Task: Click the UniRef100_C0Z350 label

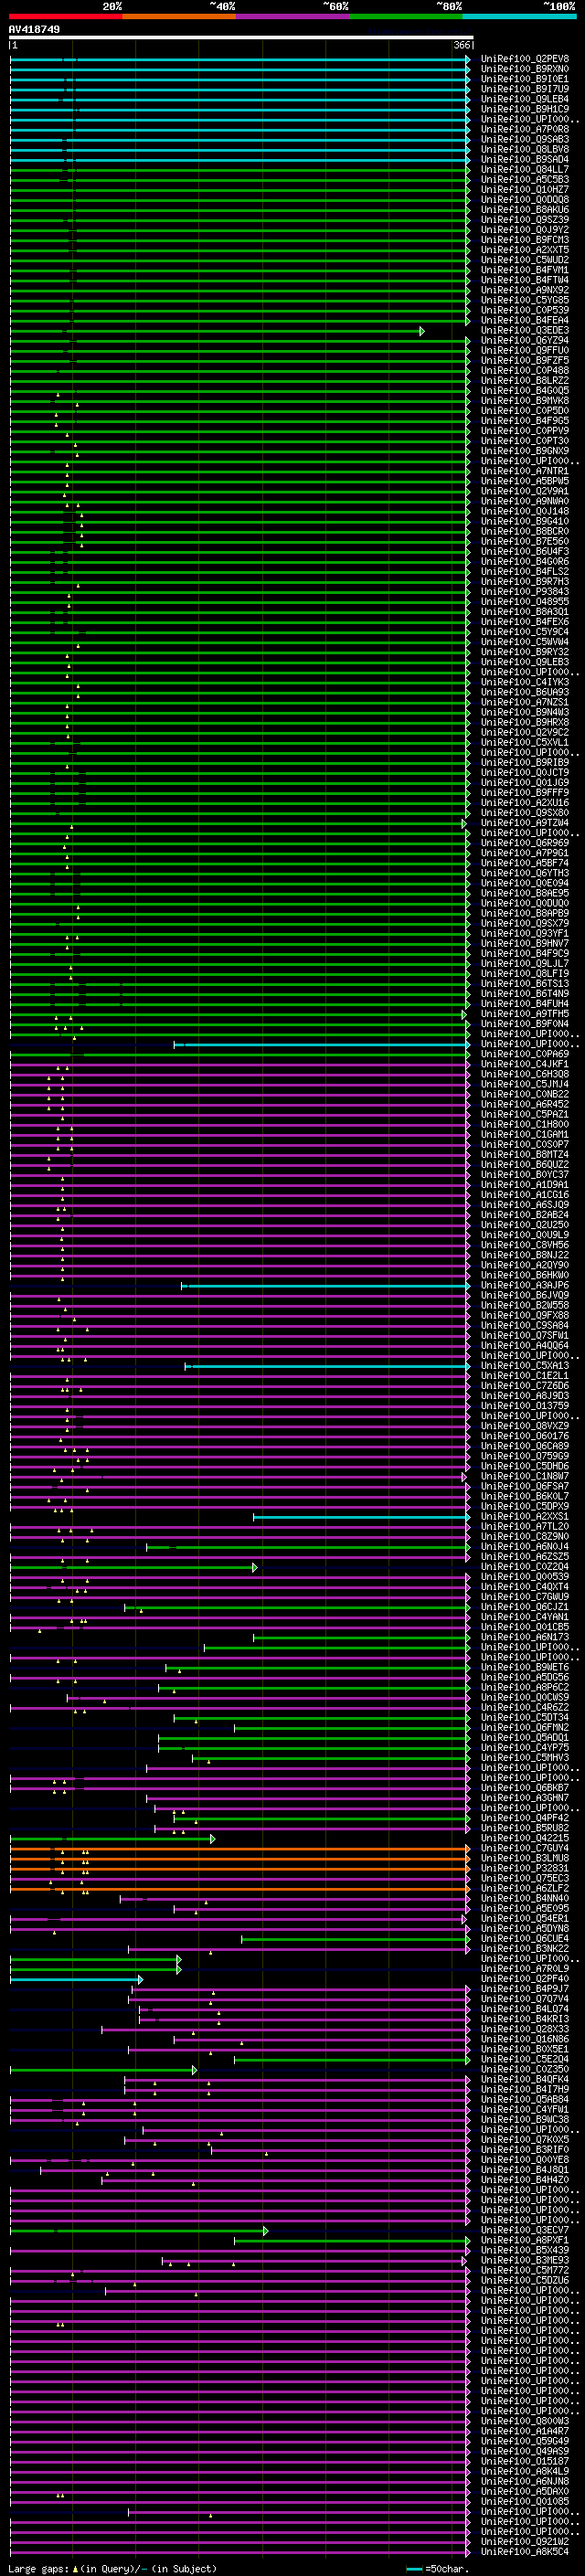Action: (525, 2069)
